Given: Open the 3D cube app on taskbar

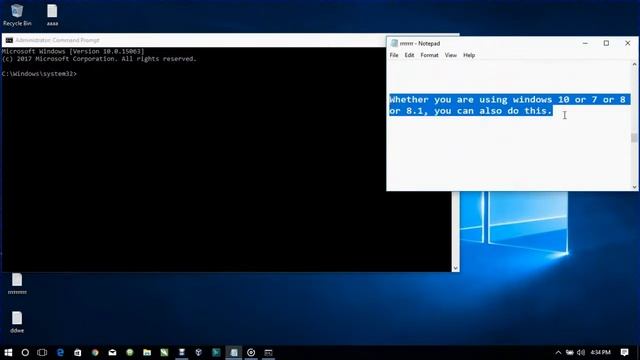Looking at the screenshot, I should point(199,352).
